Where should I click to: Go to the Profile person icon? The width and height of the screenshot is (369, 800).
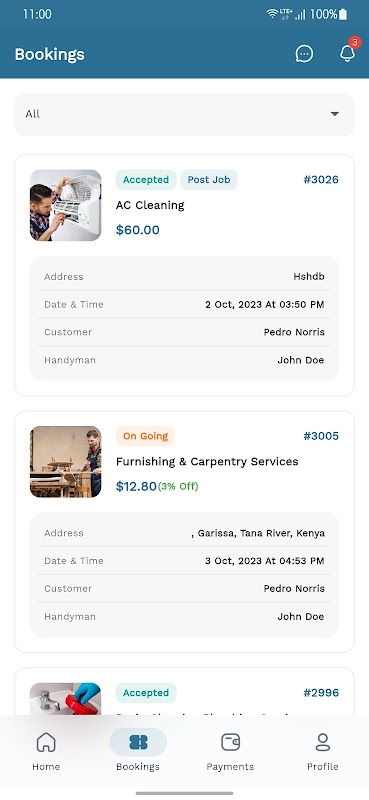[x=323, y=742]
